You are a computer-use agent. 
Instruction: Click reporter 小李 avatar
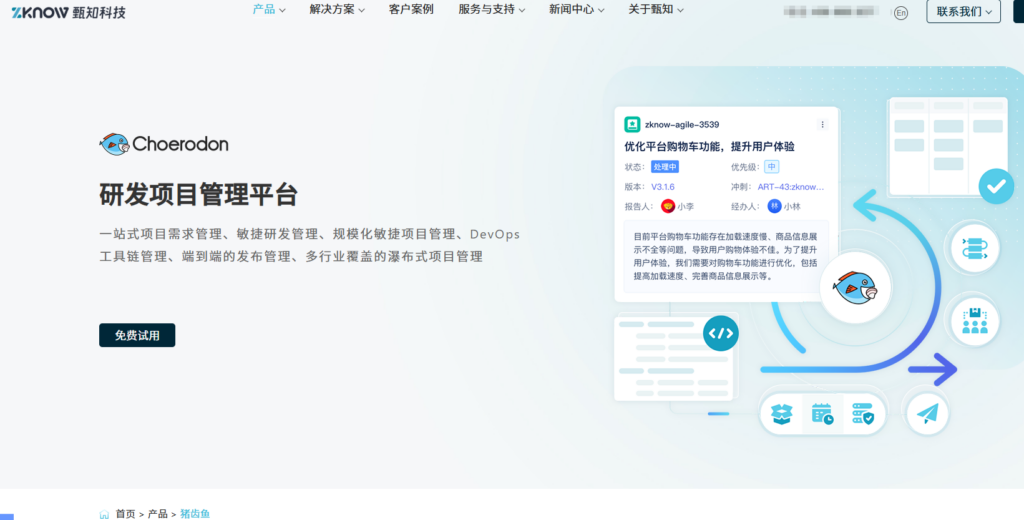(x=667, y=206)
